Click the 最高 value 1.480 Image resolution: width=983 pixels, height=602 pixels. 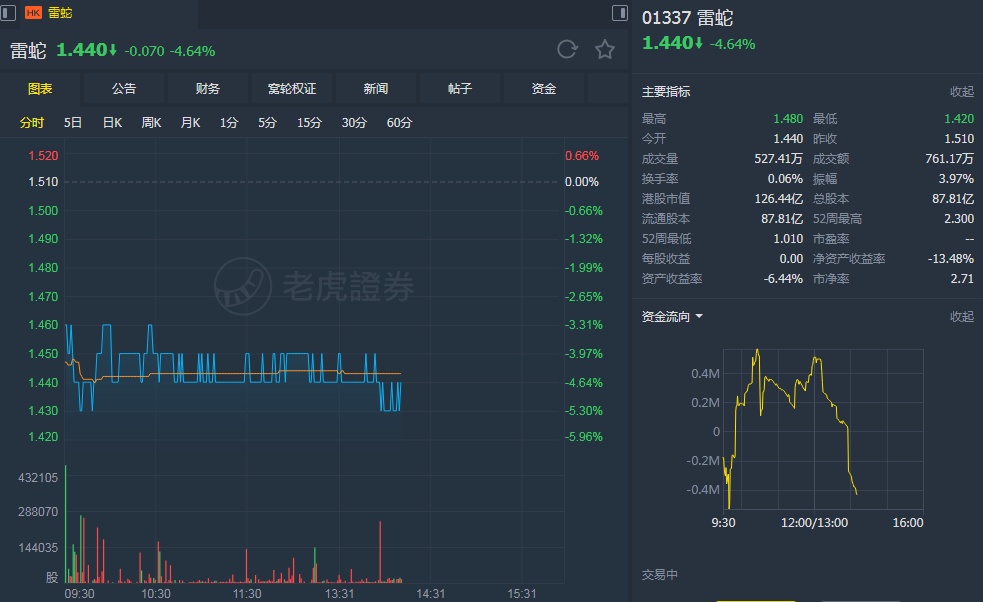click(x=788, y=119)
